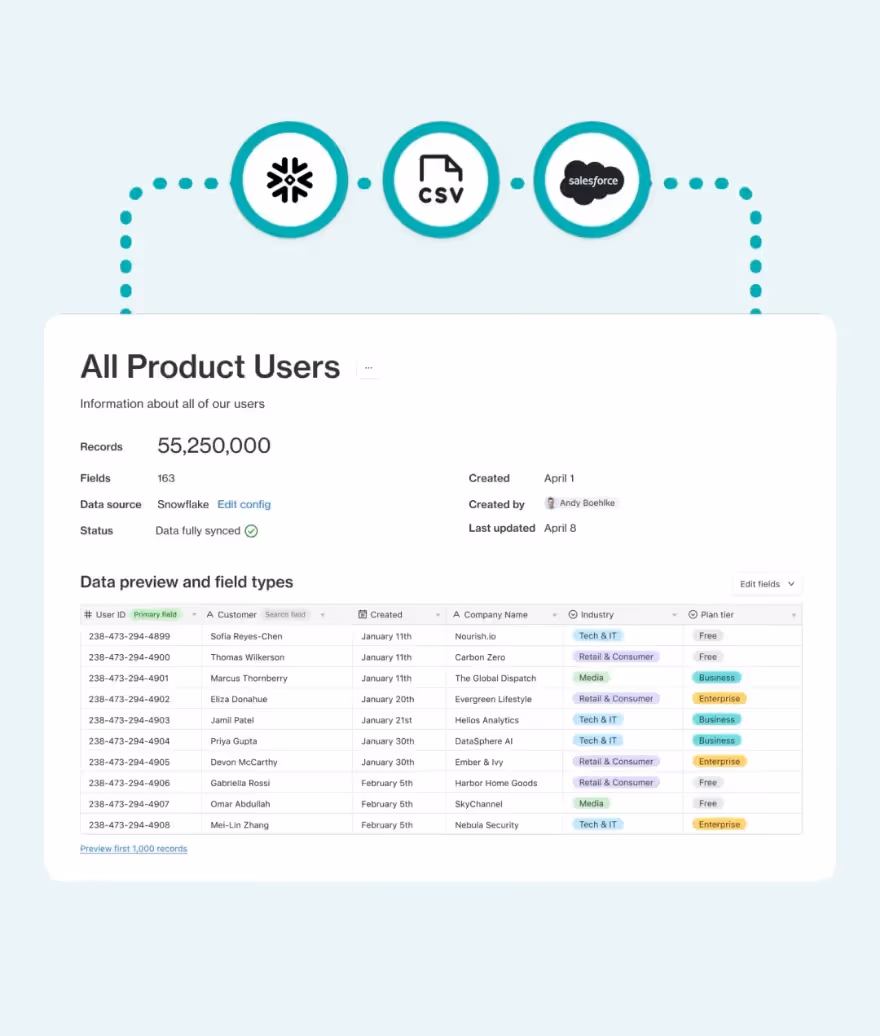880x1036 pixels.
Task: Click company Nebula Security
Action: point(487,825)
